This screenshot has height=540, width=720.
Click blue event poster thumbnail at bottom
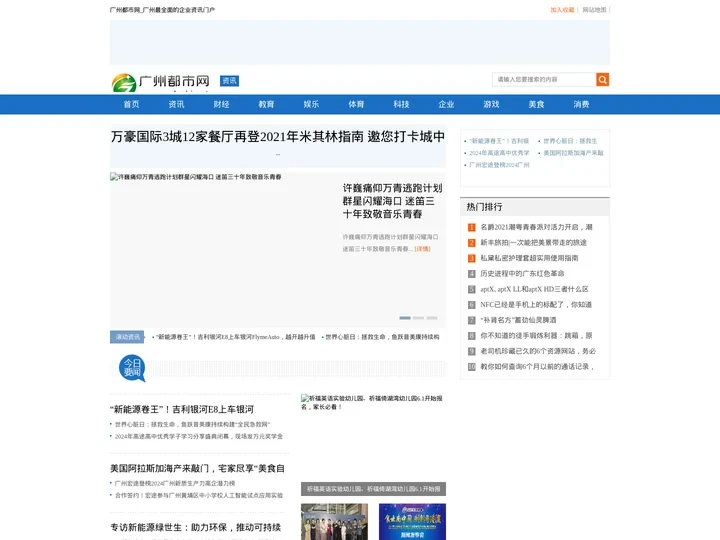click(x=412, y=522)
